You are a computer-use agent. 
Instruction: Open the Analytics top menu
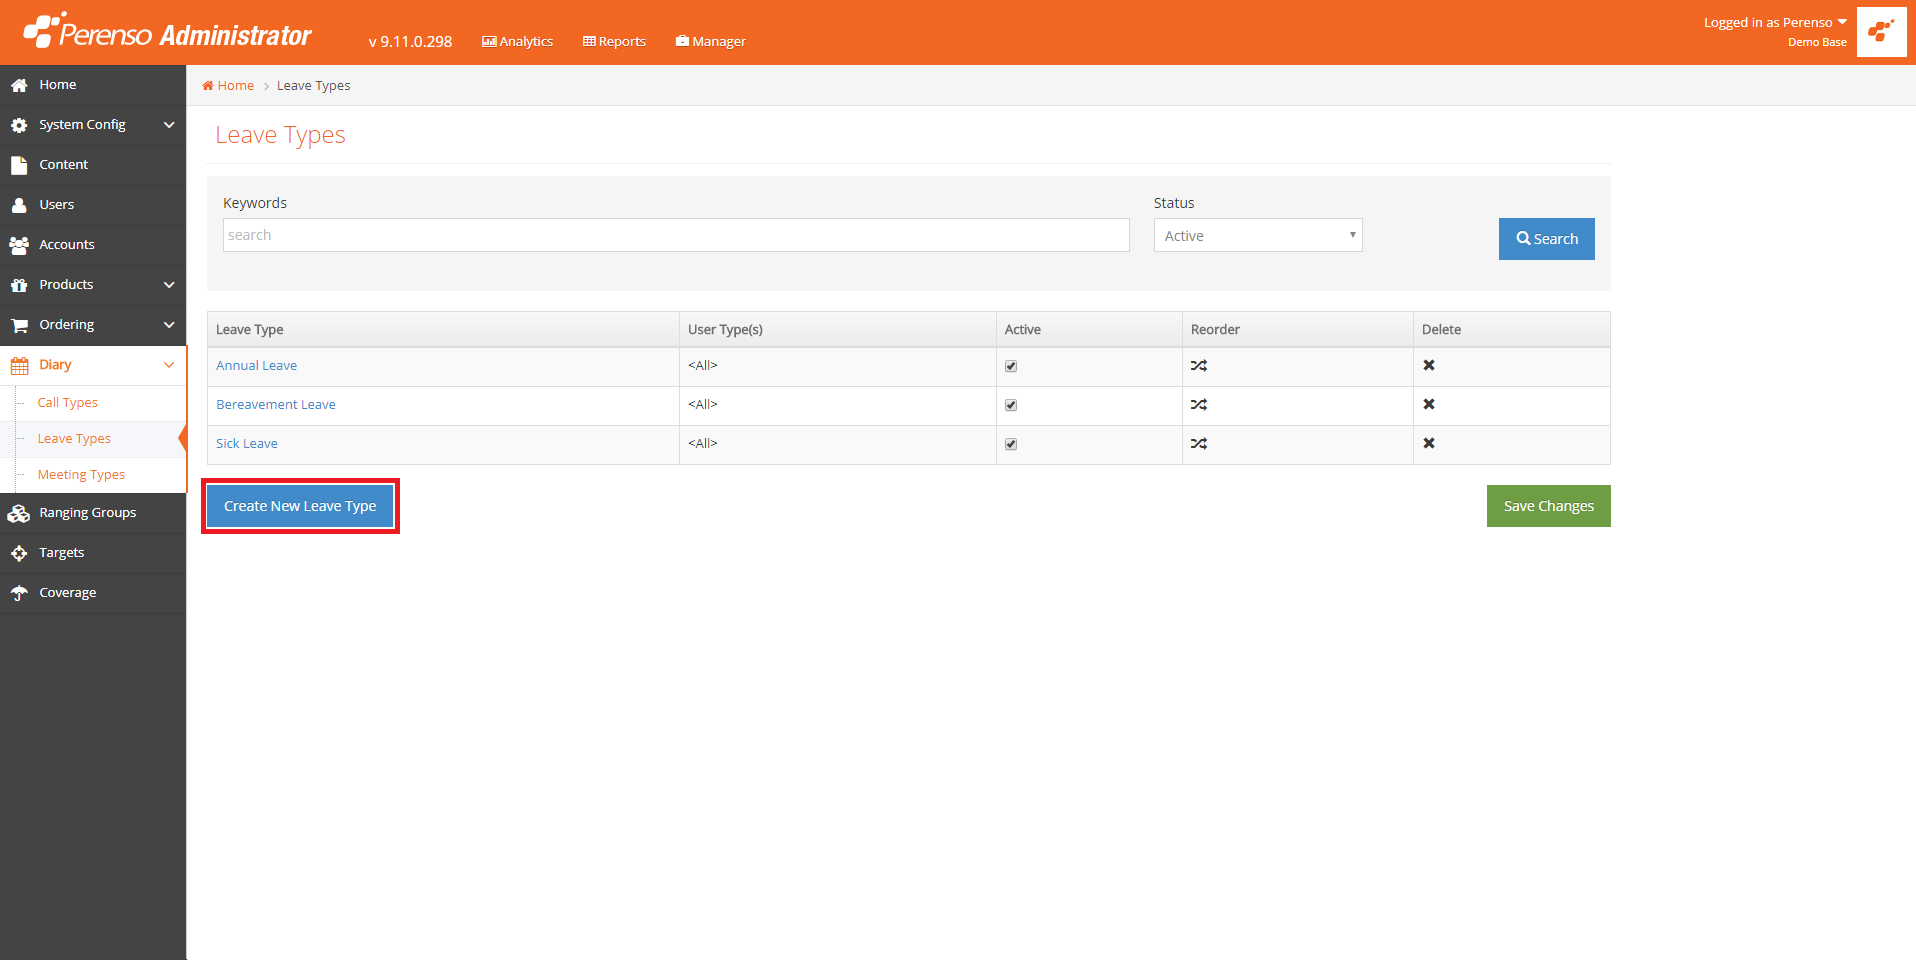coord(517,41)
